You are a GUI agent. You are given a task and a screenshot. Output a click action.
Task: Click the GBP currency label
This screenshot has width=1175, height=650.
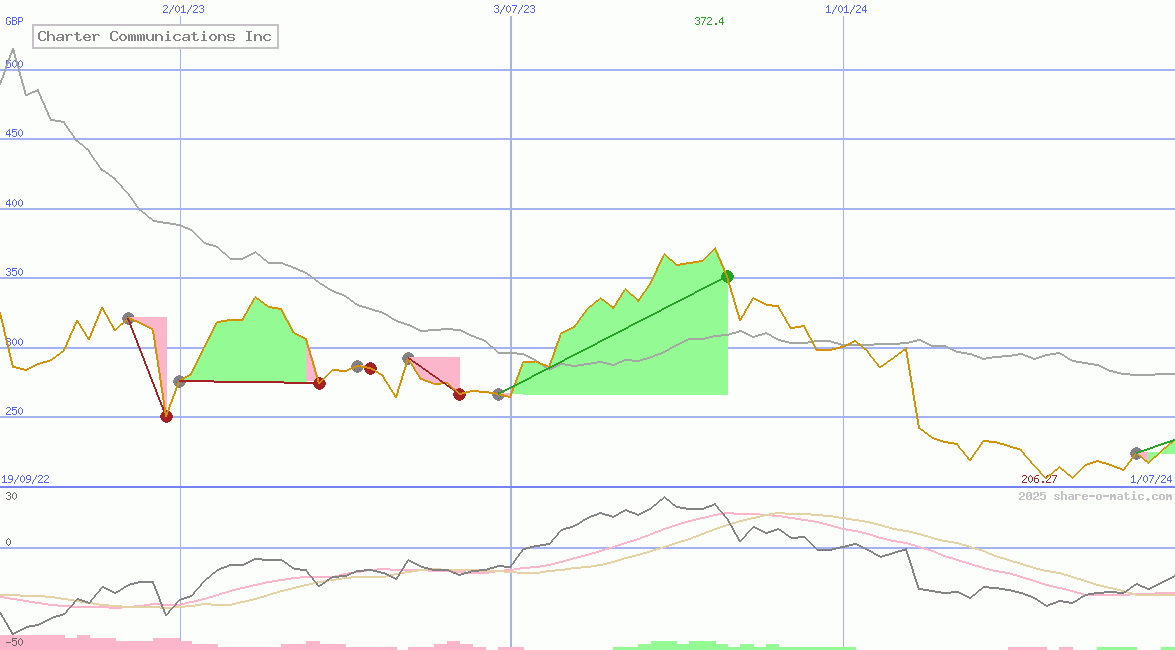pos(14,21)
